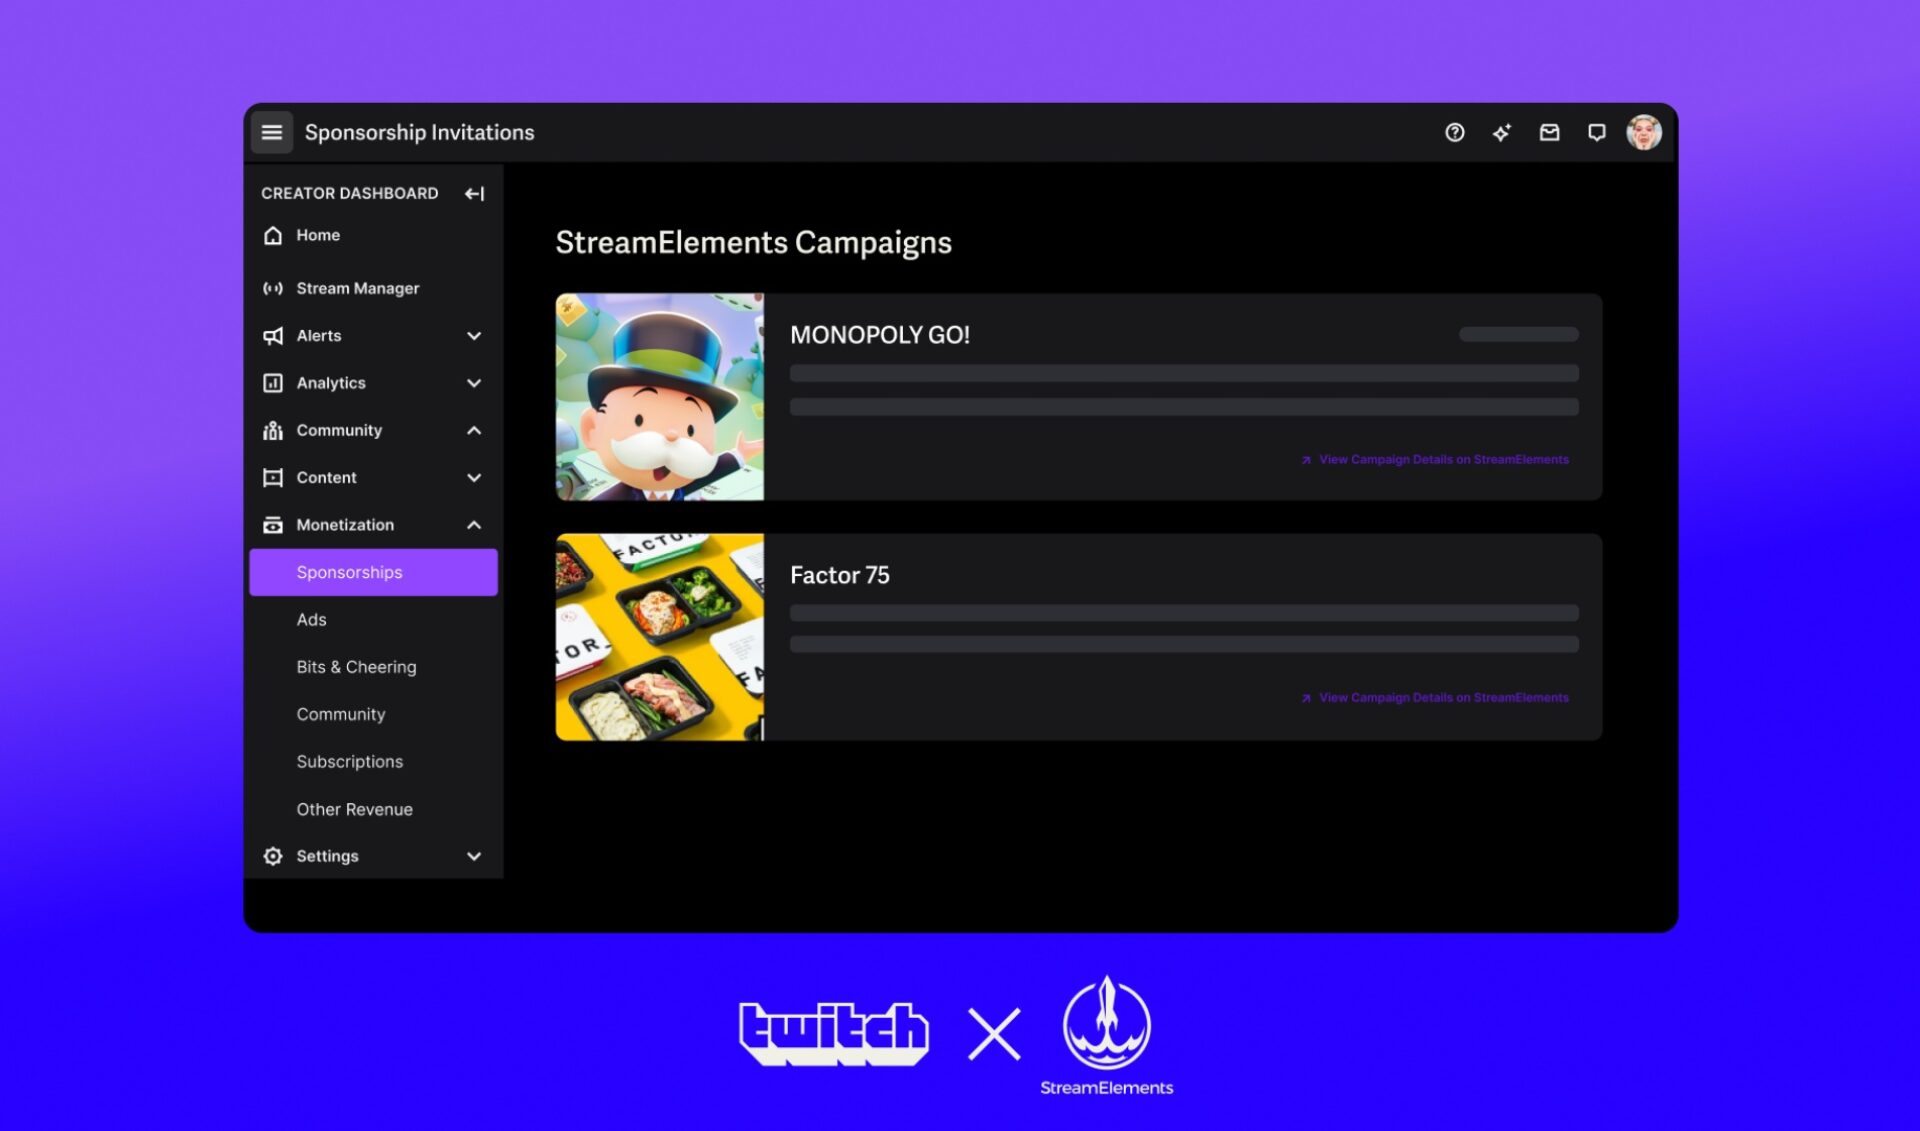This screenshot has width=1920, height=1131.
Task: Open the whispers chat icon
Action: click(1596, 132)
